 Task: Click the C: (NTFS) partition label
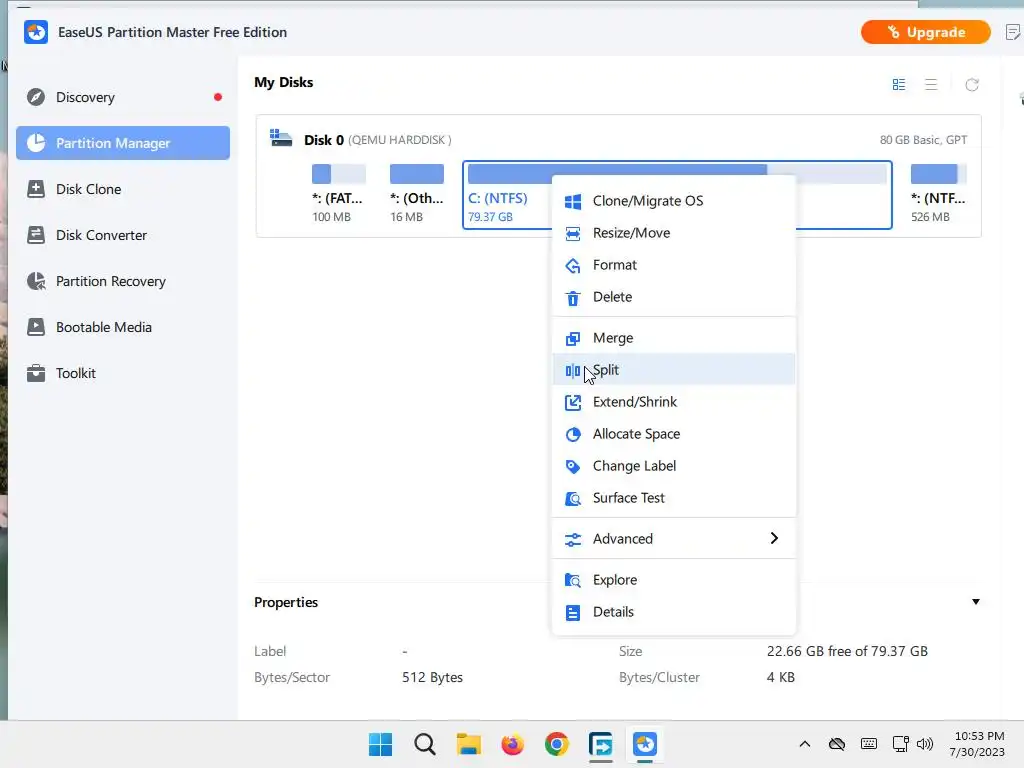pyautogui.click(x=498, y=198)
